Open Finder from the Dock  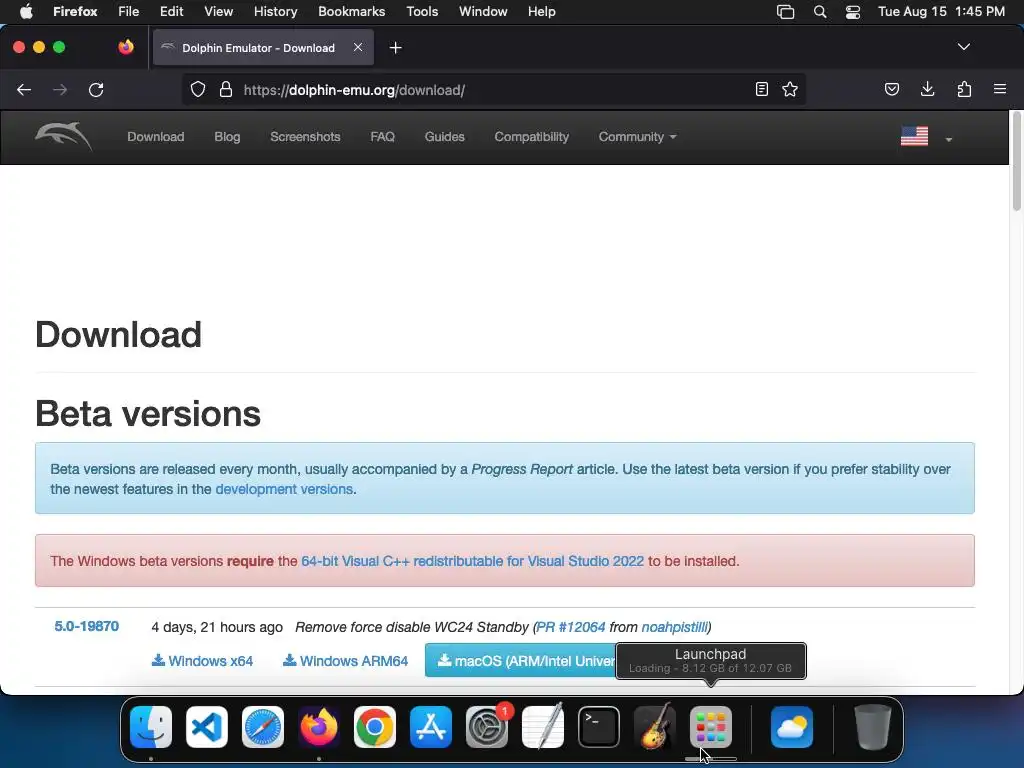(151, 727)
